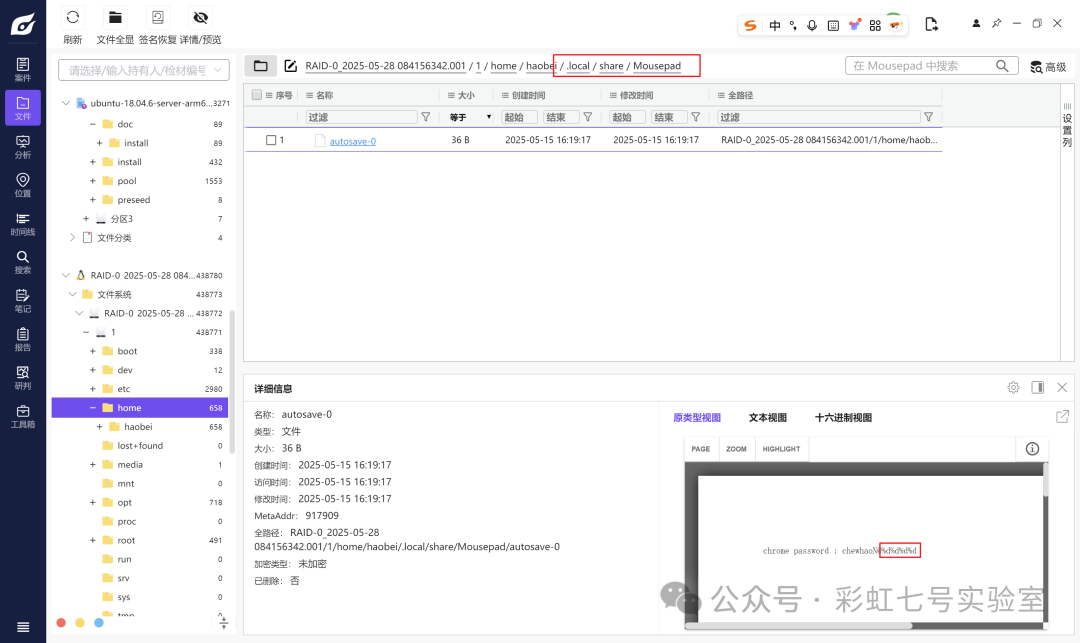This screenshot has height=643, width=1080.
Task: Collapse the ubuntu-18.04.6-server tree node
Action: (x=65, y=103)
